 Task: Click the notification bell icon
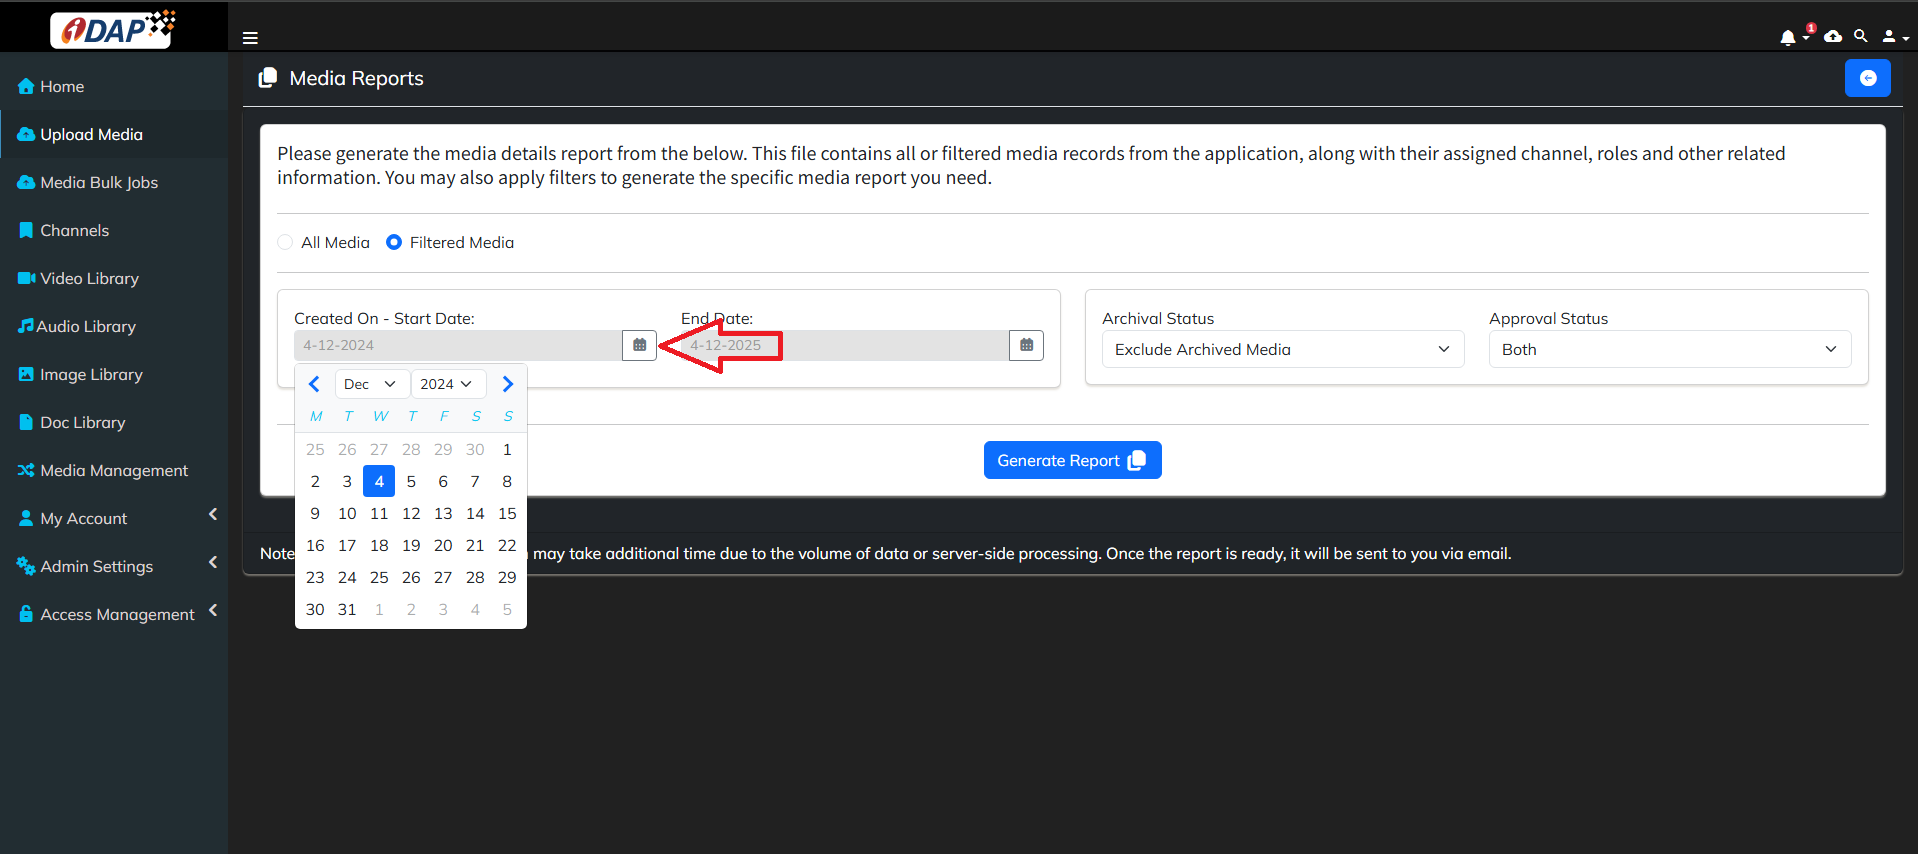click(x=1788, y=38)
